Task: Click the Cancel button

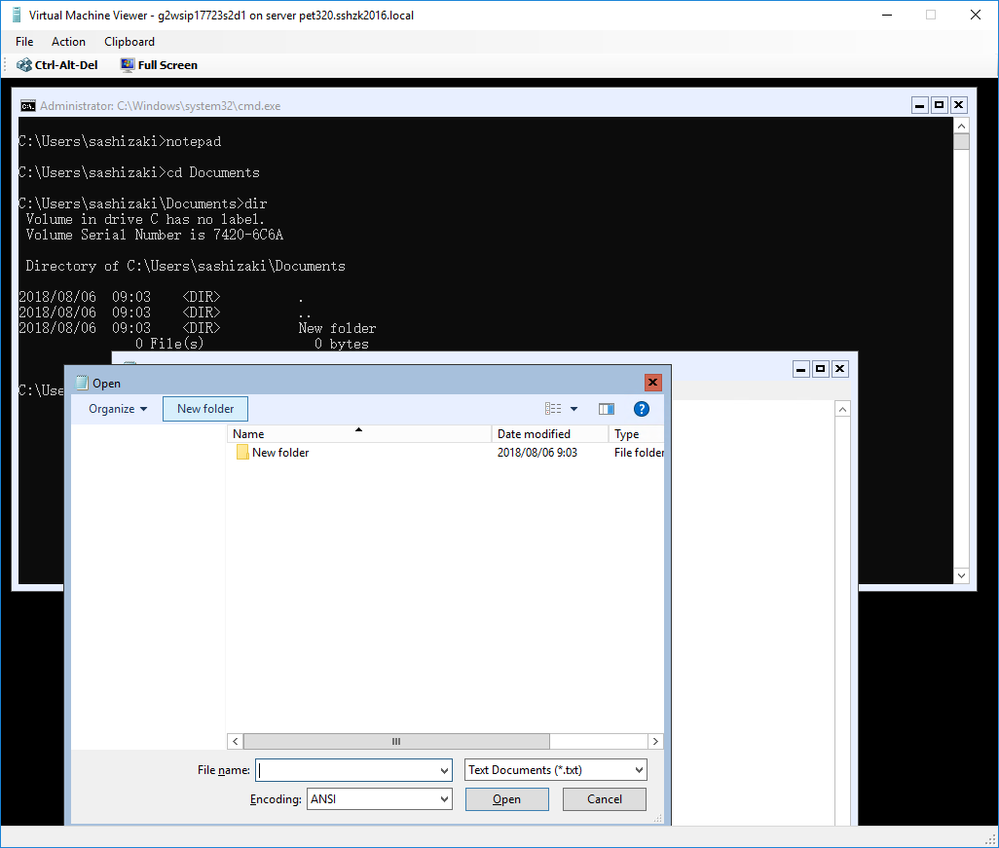Action: (604, 799)
